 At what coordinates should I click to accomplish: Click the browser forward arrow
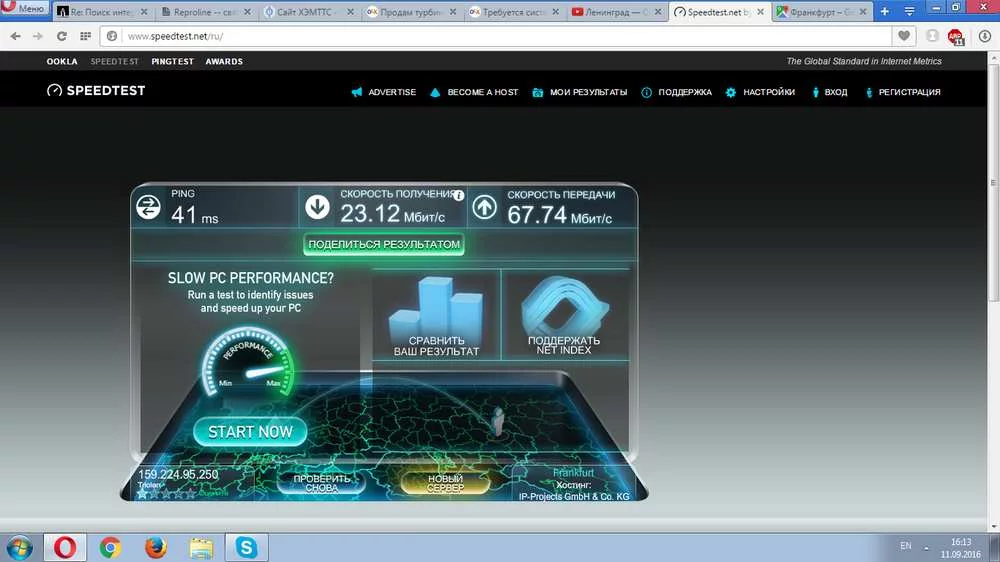pos(38,36)
